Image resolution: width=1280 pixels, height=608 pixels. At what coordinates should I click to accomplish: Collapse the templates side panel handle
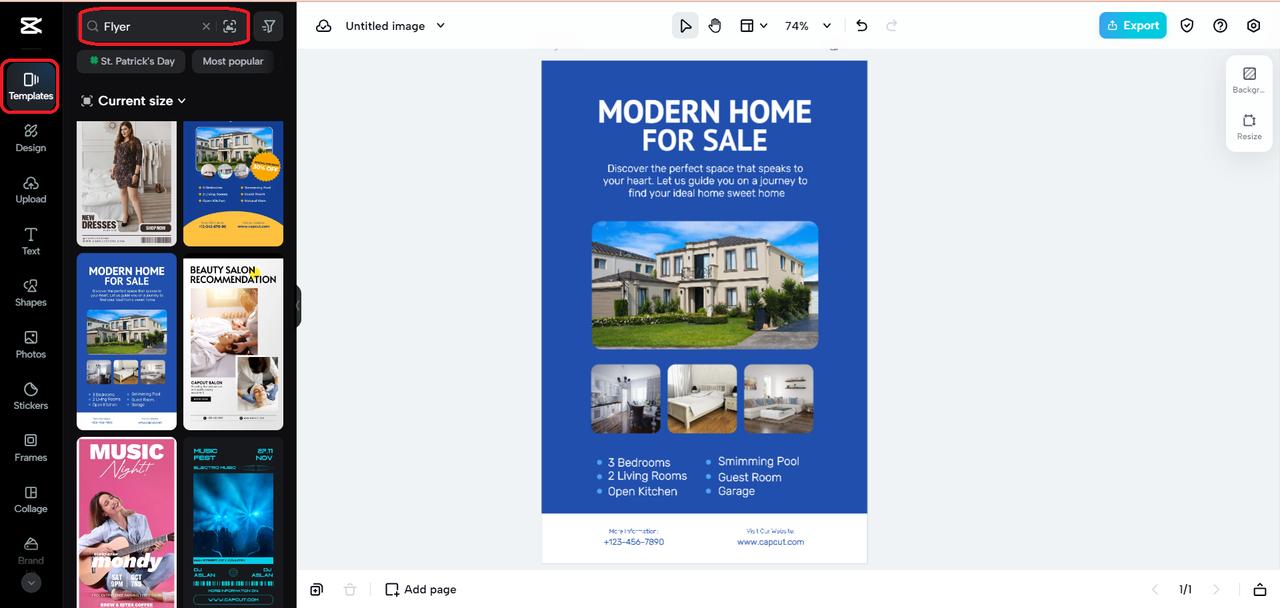[x=298, y=306]
